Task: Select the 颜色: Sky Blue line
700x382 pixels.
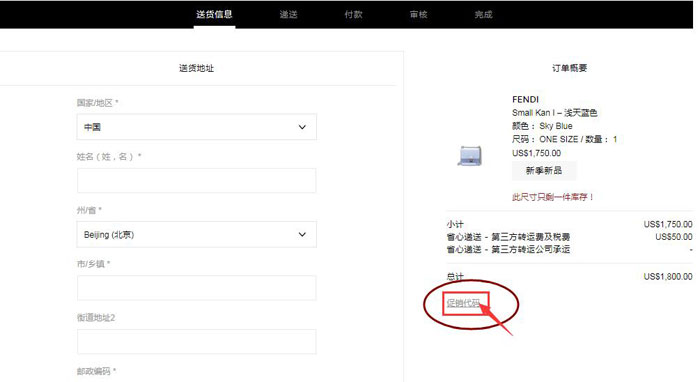Action: (x=542, y=126)
